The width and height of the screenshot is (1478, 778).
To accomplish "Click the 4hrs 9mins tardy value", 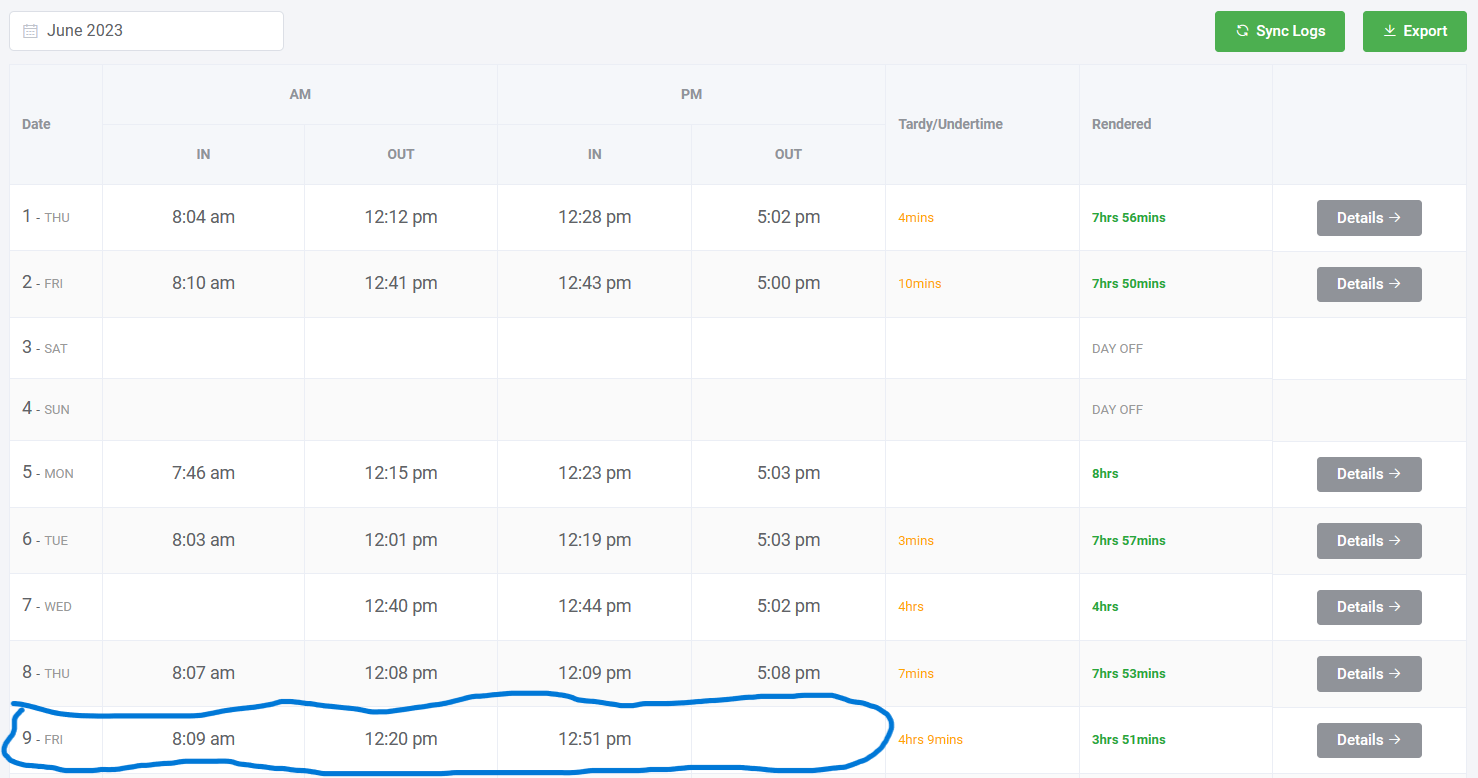I will tap(930, 740).
